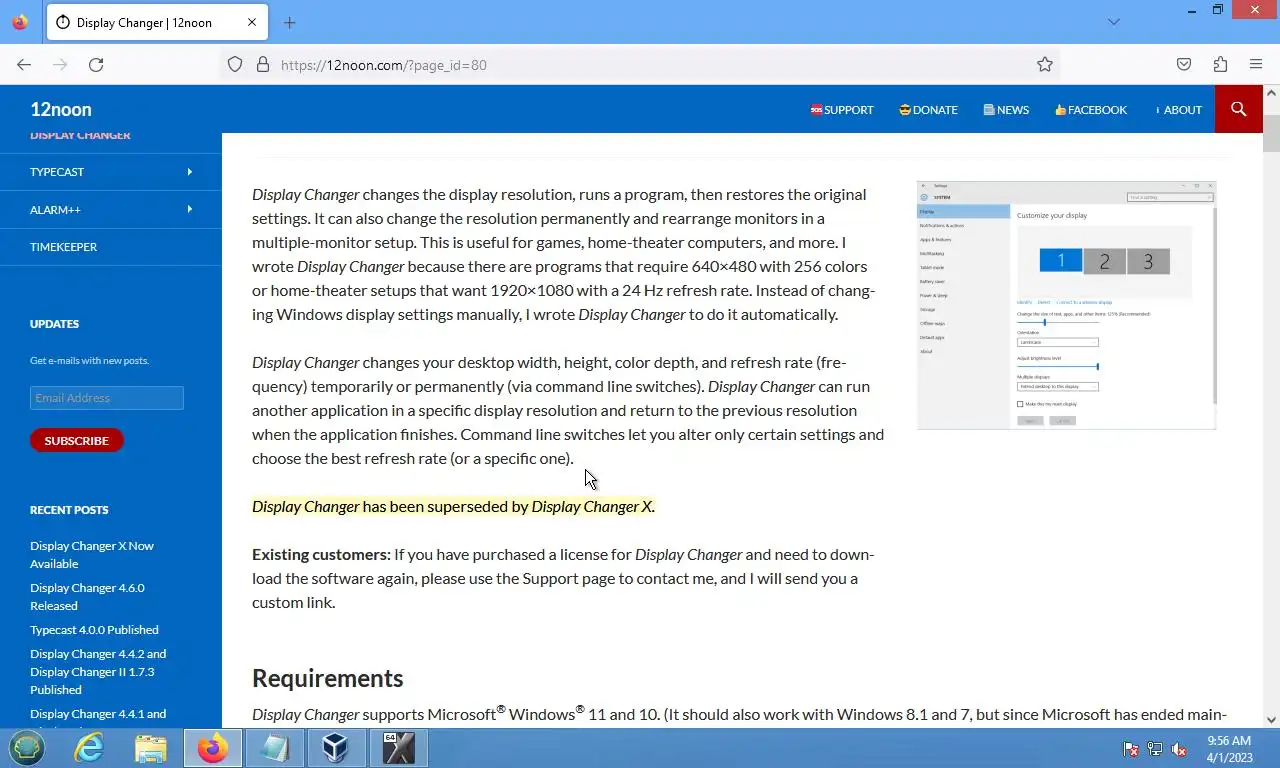This screenshot has width=1280, height=768.
Task: Open post Typecast 4.0.0 Published
Action: [94, 630]
